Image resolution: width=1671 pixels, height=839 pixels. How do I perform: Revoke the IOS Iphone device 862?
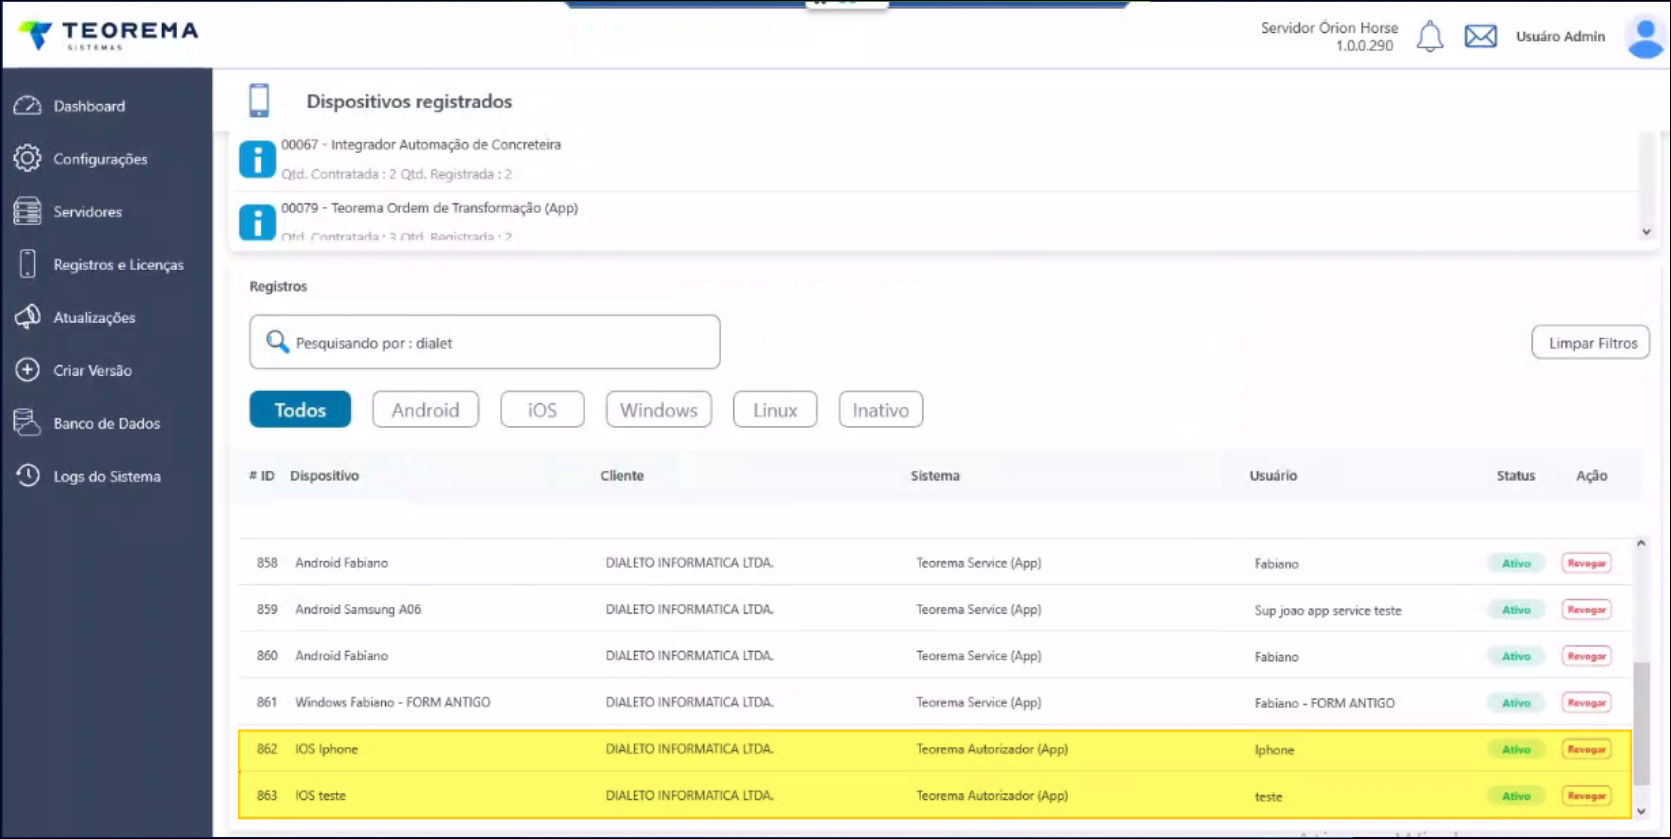pos(1586,750)
